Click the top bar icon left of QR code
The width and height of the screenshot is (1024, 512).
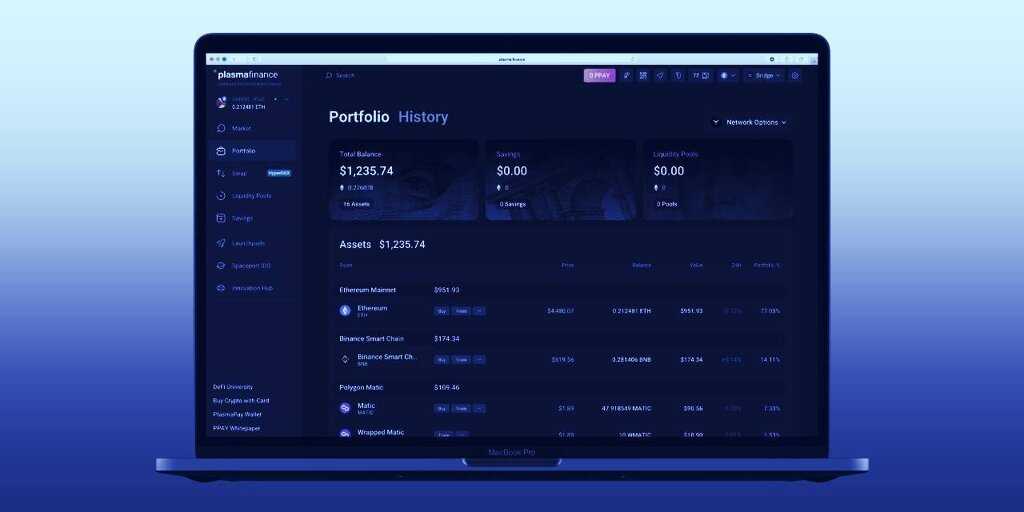click(x=626, y=76)
